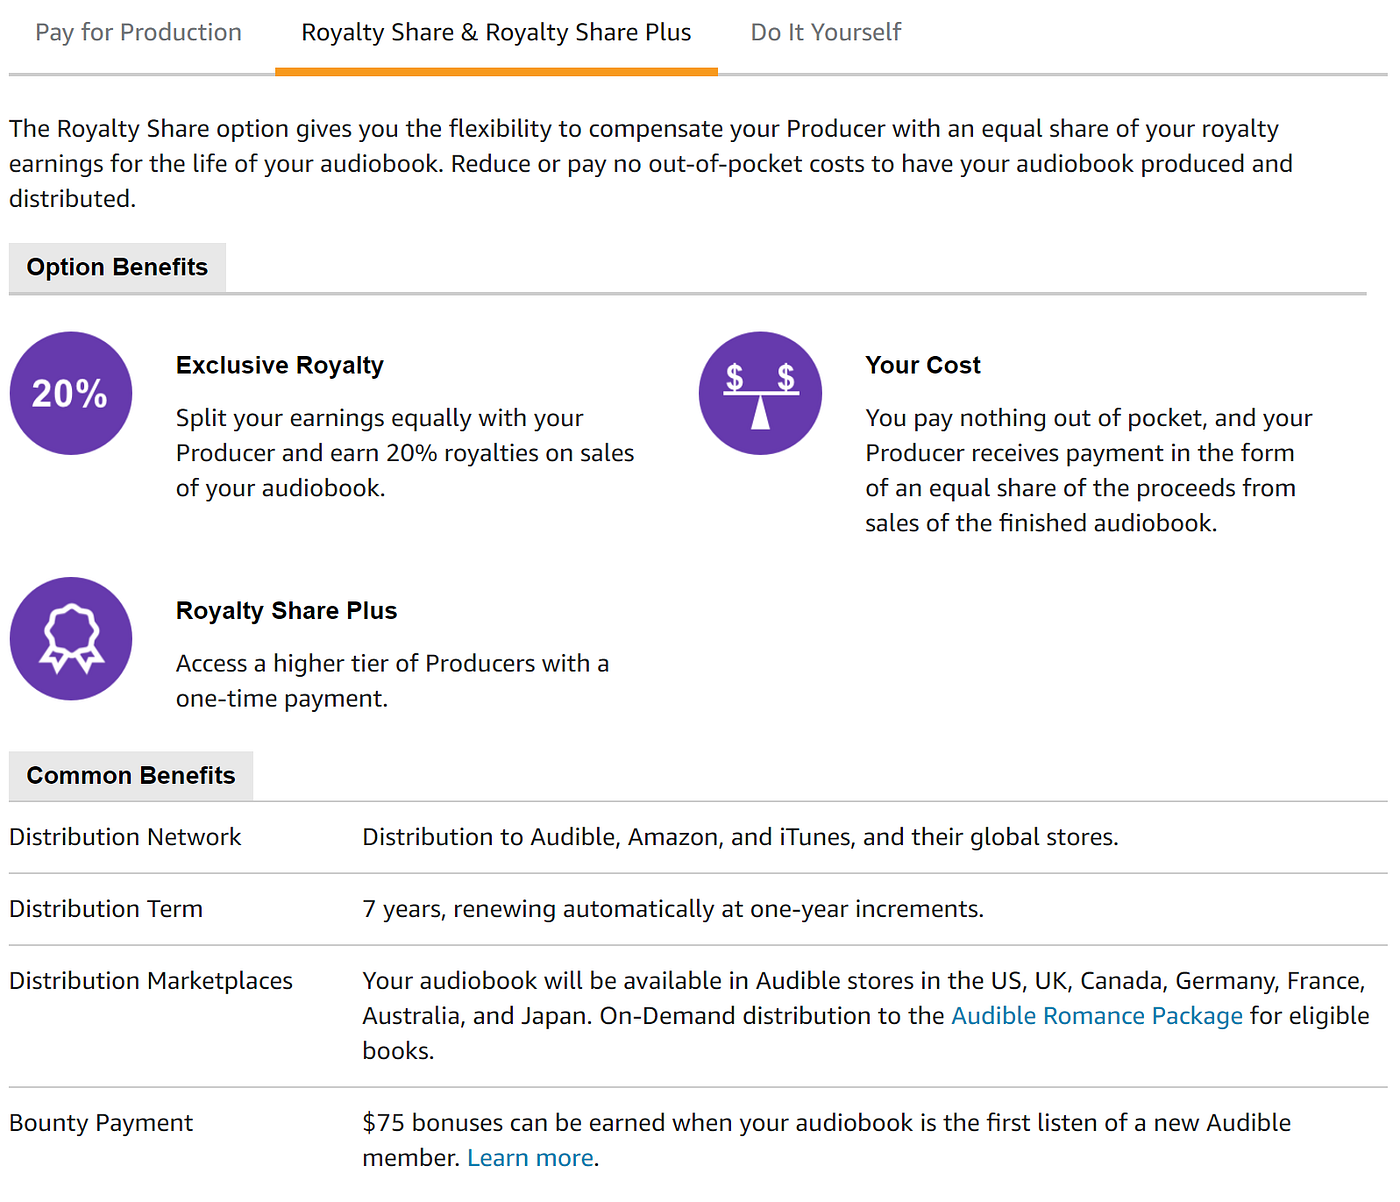Open the Audible Romance Package link
This screenshot has height=1202, width=1400.
[1097, 1016]
